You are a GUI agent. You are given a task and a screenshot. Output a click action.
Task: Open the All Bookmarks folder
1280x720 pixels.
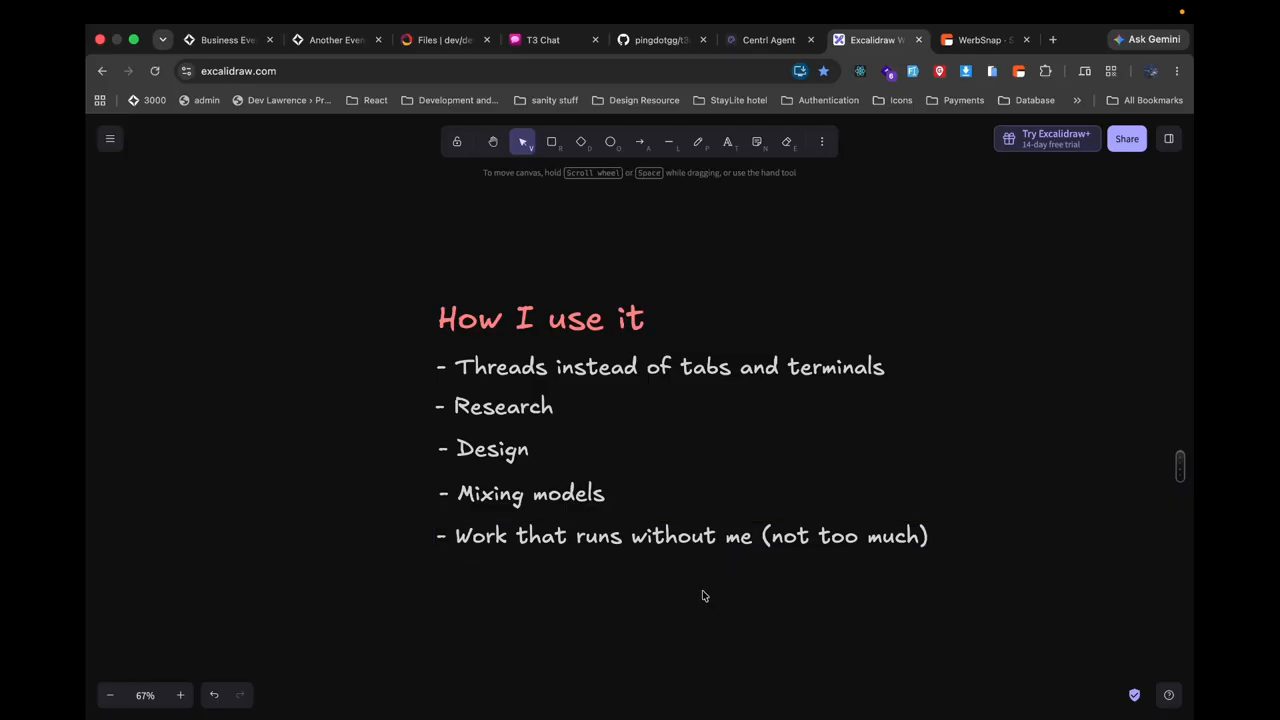(x=1144, y=100)
